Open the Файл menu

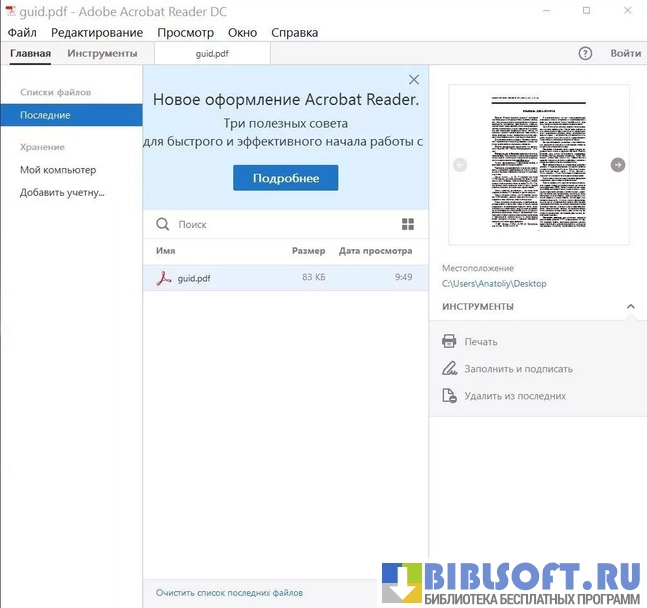pos(22,32)
